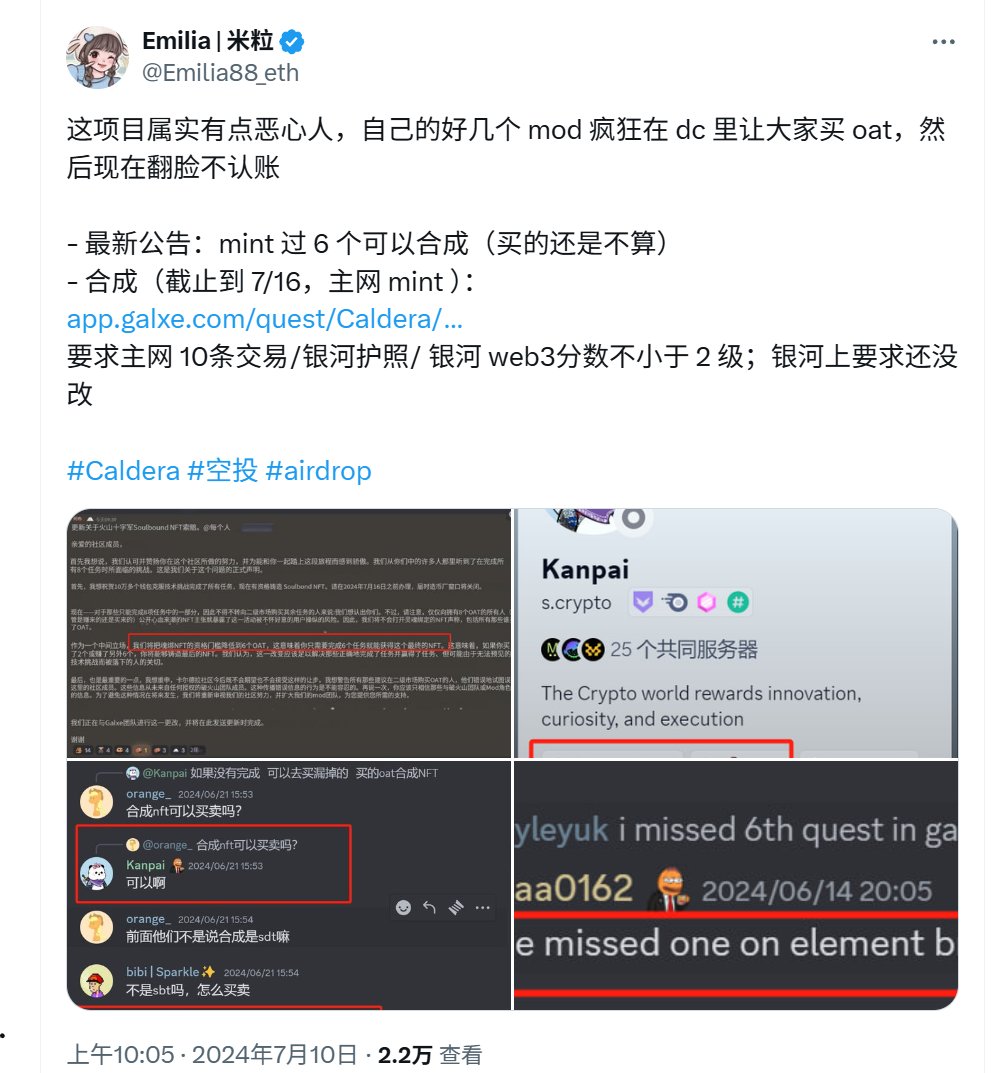The image size is (1006, 1073).
Task: Click the Emilia | 米粒 display name
Action: click(208, 41)
